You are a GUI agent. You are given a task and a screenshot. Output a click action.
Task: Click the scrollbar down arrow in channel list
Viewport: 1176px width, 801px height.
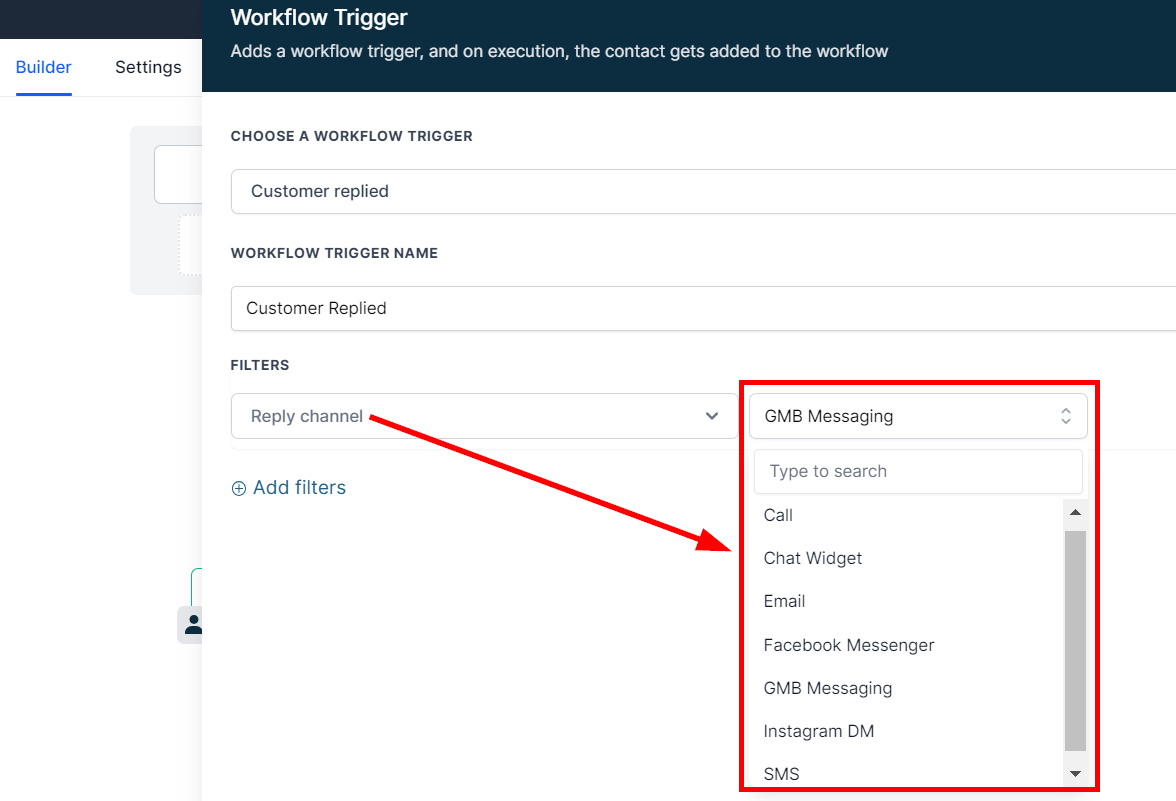pyautogui.click(x=1075, y=773)
